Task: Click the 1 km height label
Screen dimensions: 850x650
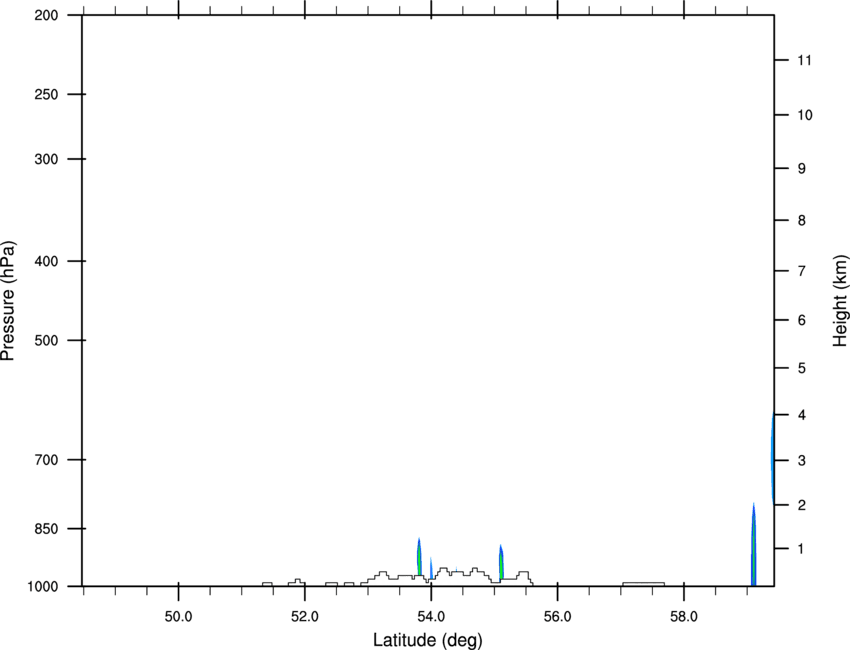Action: [801, 549]
